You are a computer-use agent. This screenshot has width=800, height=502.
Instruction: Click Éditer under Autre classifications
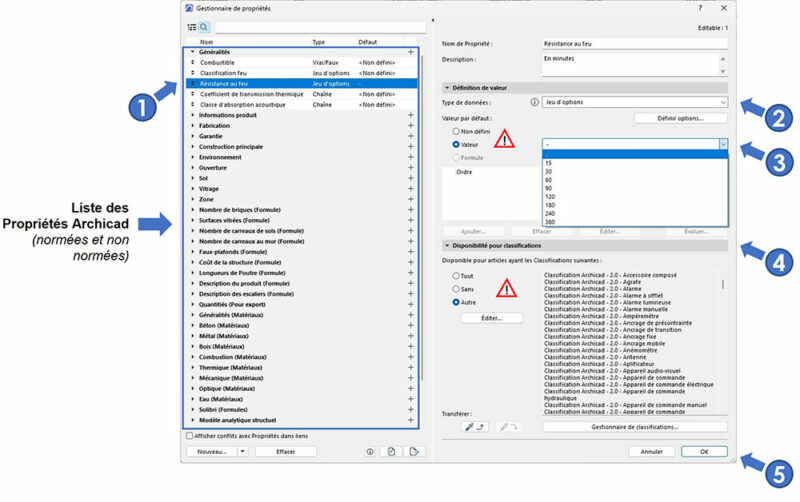tap(491, 318)
